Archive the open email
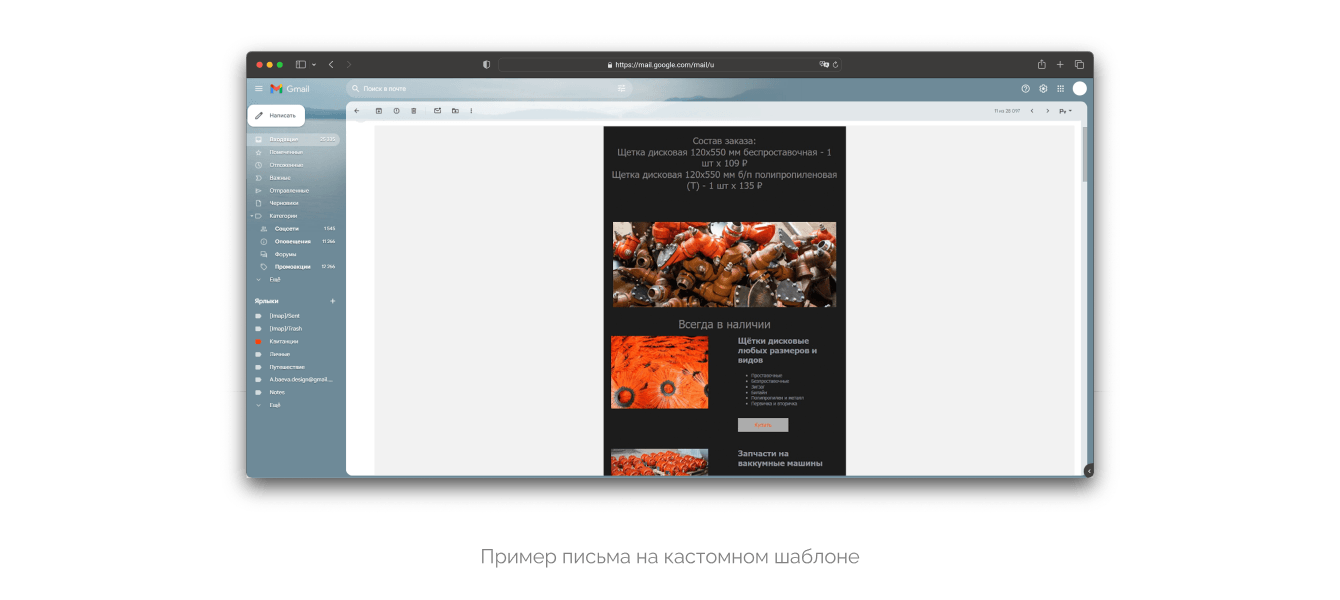This screenshot has height=600, width=1340. (379, 111)
